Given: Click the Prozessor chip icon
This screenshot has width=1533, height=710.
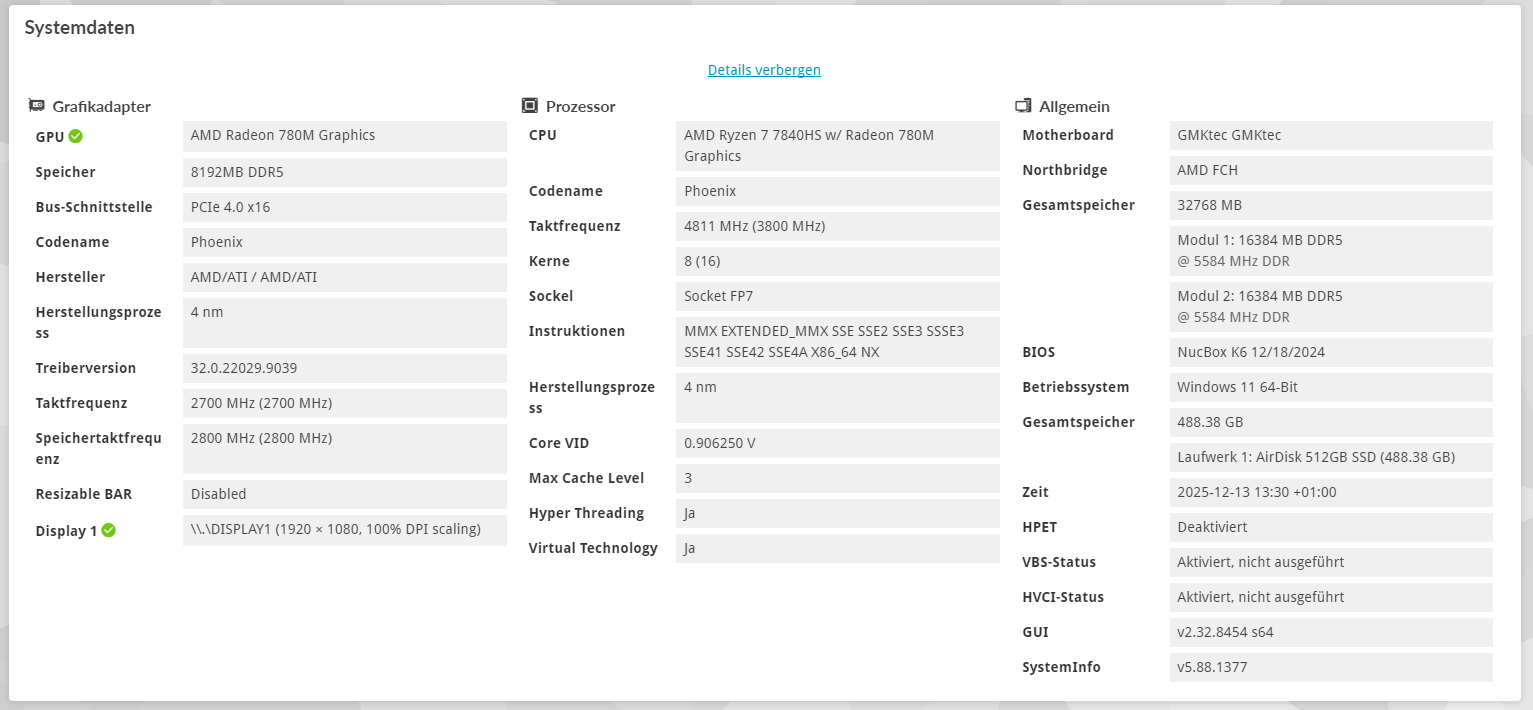Looking at the screenshot, I should pos(530,106).
